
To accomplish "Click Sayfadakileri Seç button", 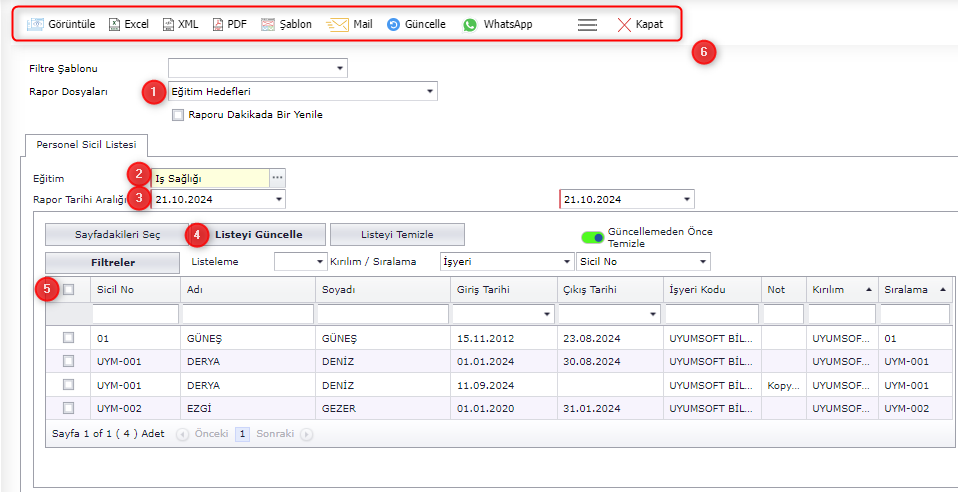I will click(117, 235).
